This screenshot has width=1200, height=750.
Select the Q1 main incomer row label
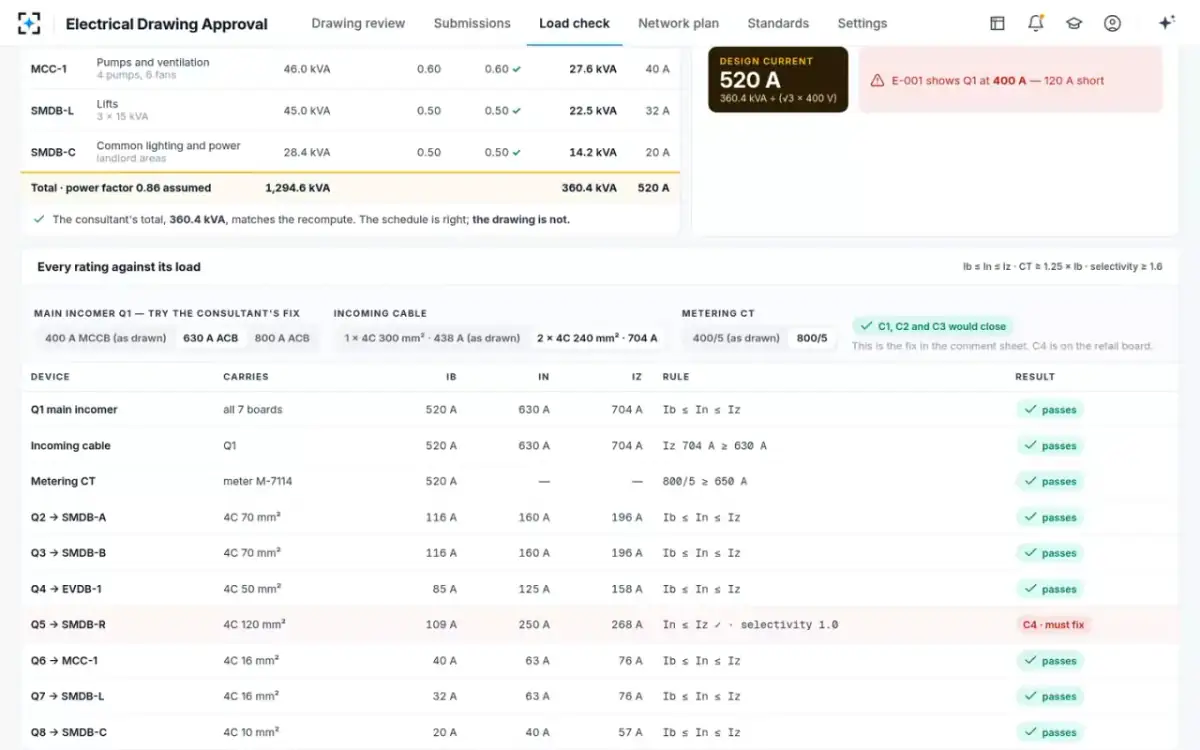click(74, 410)
